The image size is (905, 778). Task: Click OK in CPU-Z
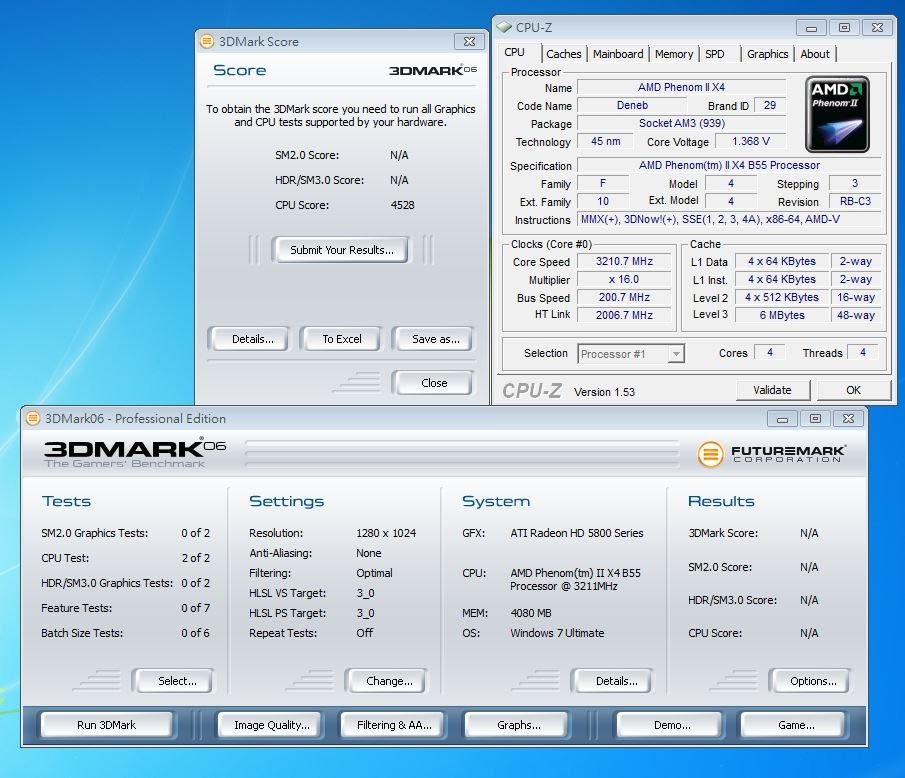click(x=853, y=390)
